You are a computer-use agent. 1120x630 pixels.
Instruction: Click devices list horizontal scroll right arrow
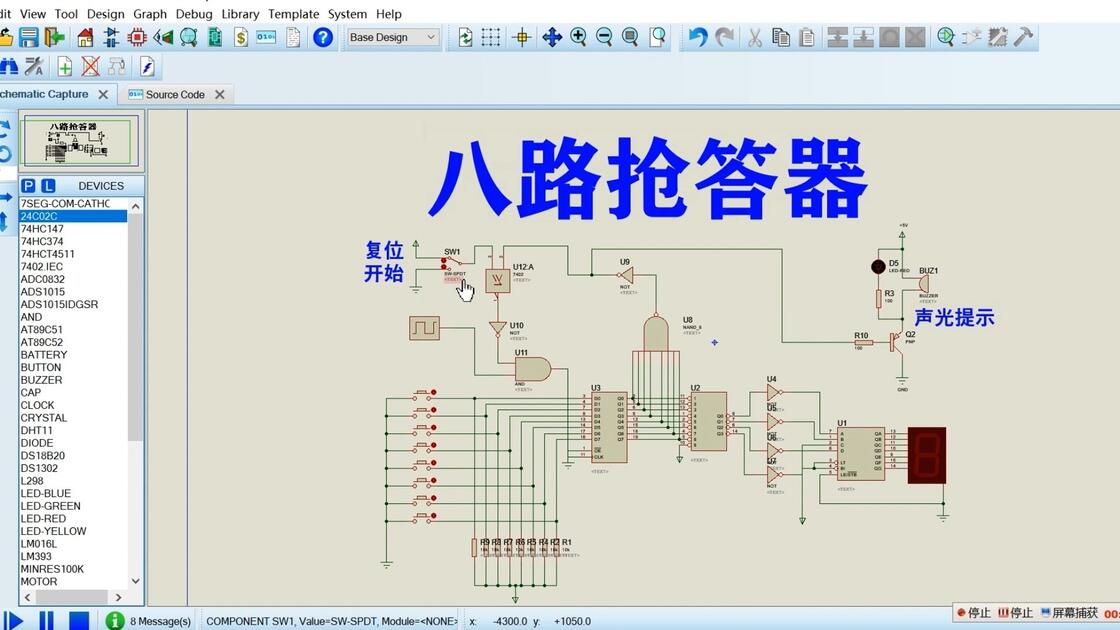click(119, 597)
